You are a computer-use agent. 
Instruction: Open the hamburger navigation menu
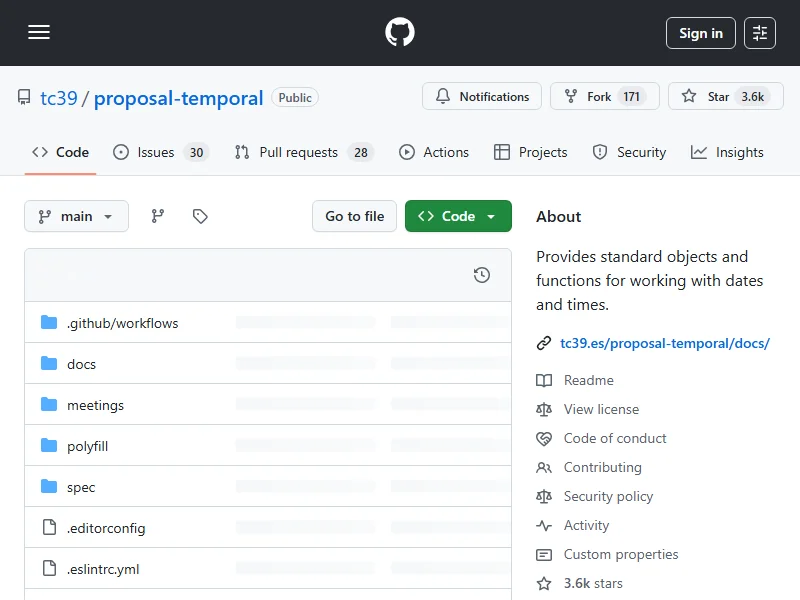pyautogui.click(x=39, y=33)
